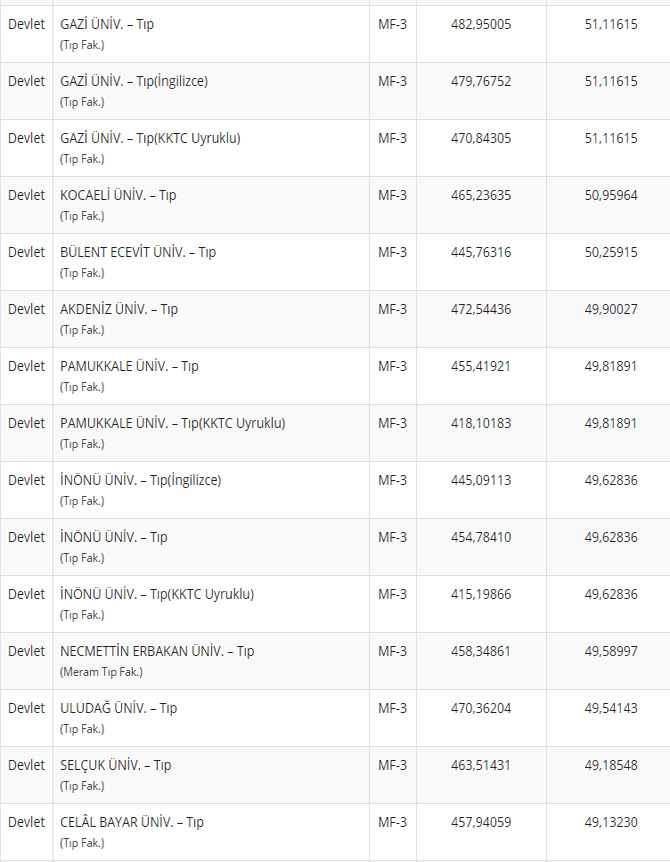Select AKDENİZ ÜNİV. – Tıp program name
The height and width of the screenshot is (862, 670).
tap(119, 309)
